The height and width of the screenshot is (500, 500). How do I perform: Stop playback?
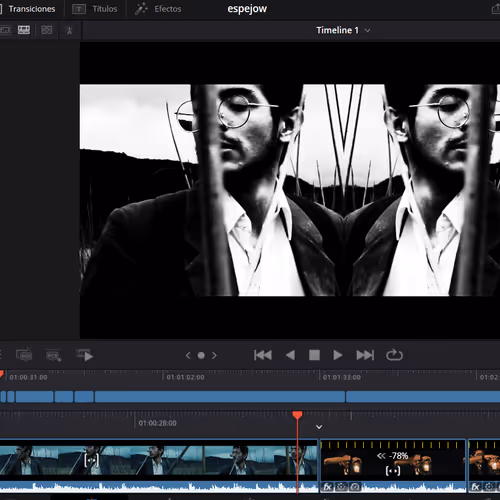pyautogui.click(x=314, y=355)
